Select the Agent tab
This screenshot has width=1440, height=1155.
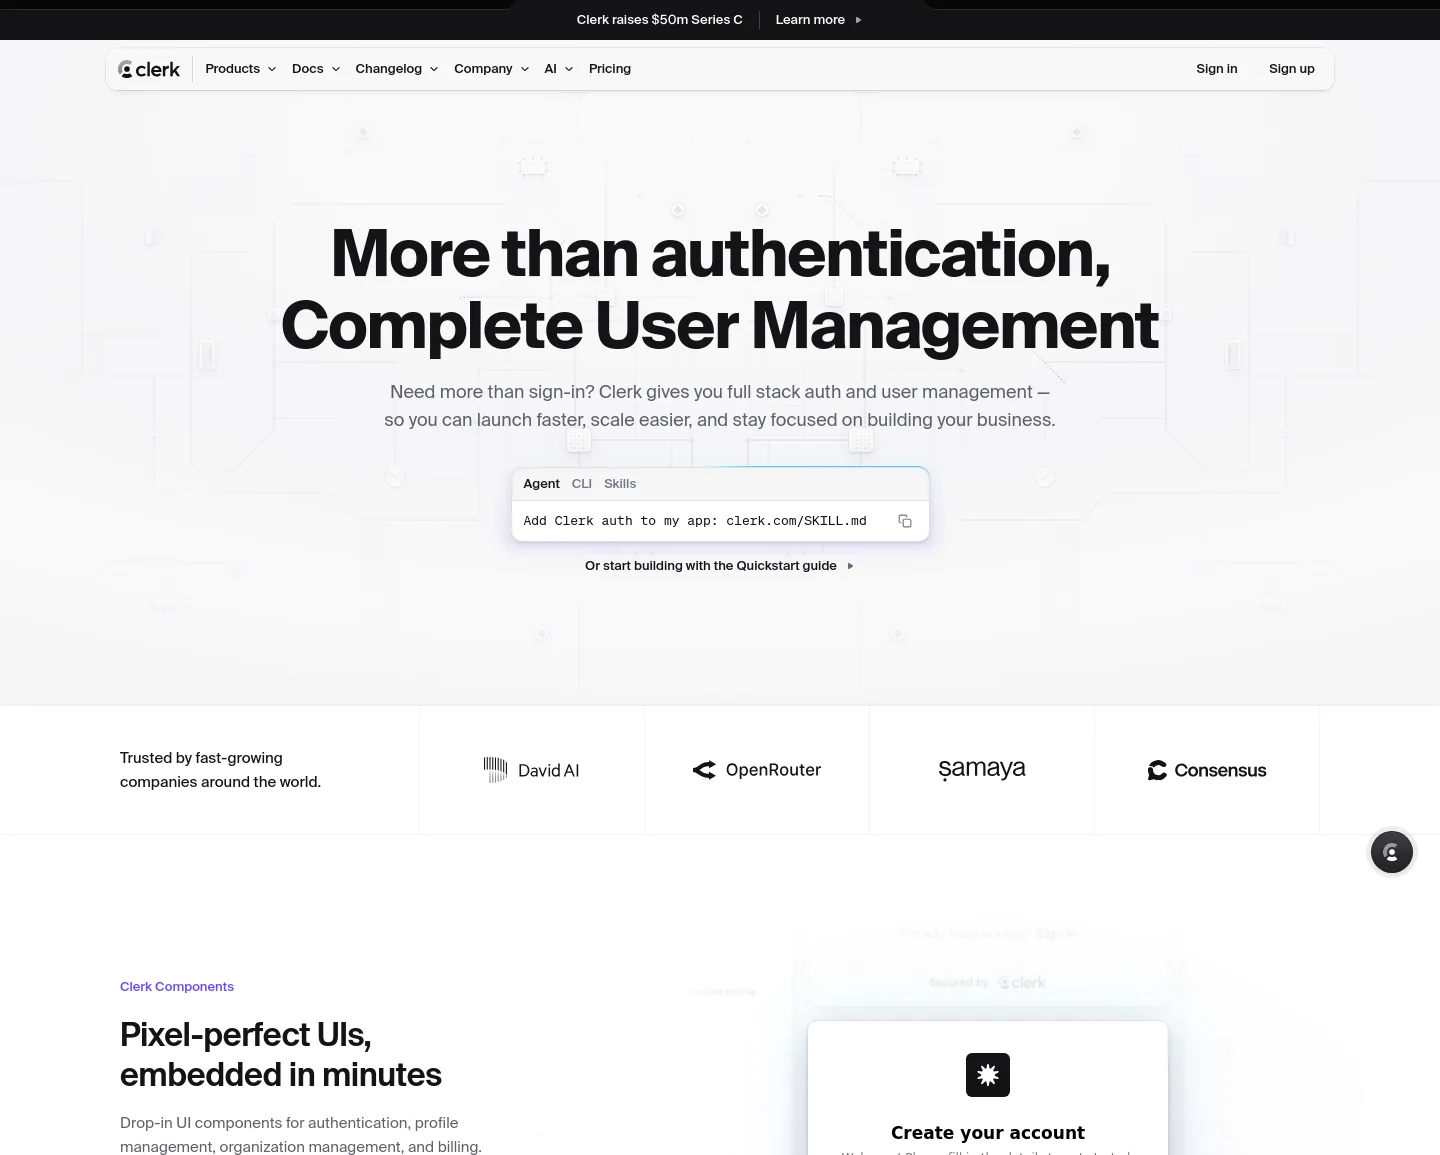pyautogui.click(x=541, y=484)
